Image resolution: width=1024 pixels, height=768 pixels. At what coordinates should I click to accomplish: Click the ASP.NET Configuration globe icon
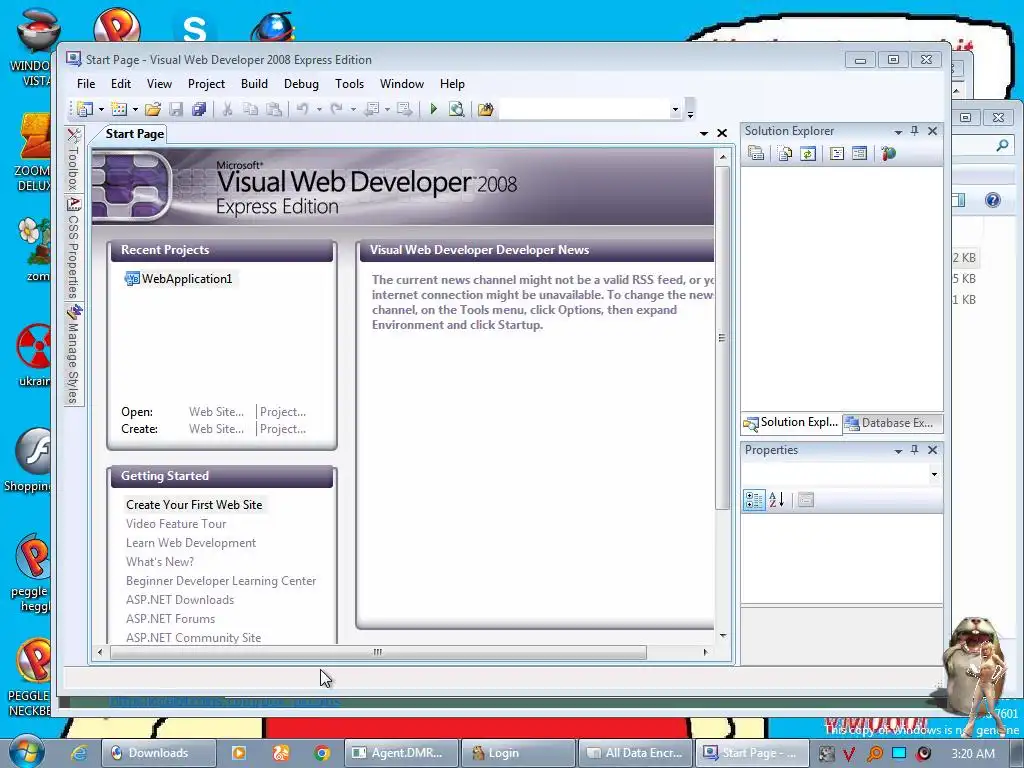(x=888, y=153)
